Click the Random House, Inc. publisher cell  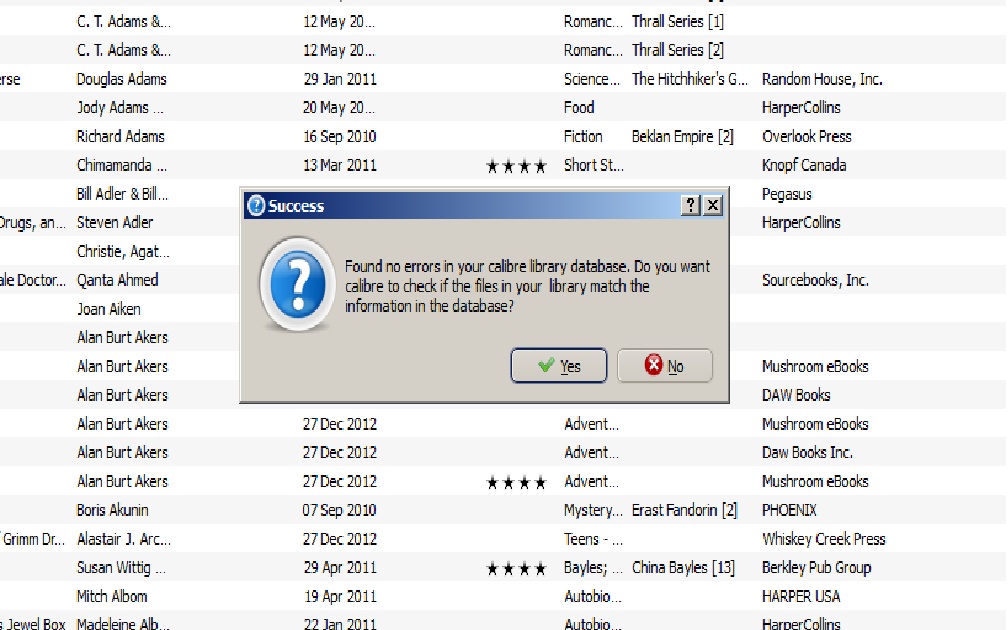822,79
